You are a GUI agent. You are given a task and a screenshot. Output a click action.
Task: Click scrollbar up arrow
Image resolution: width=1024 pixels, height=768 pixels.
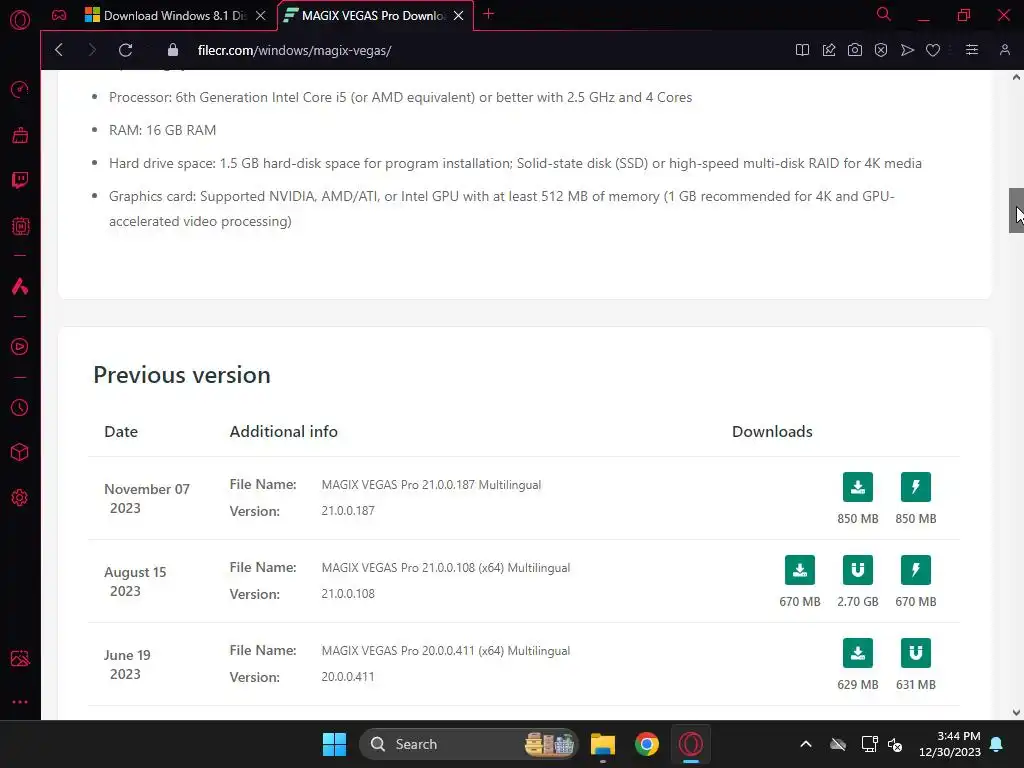(1016, 77)
